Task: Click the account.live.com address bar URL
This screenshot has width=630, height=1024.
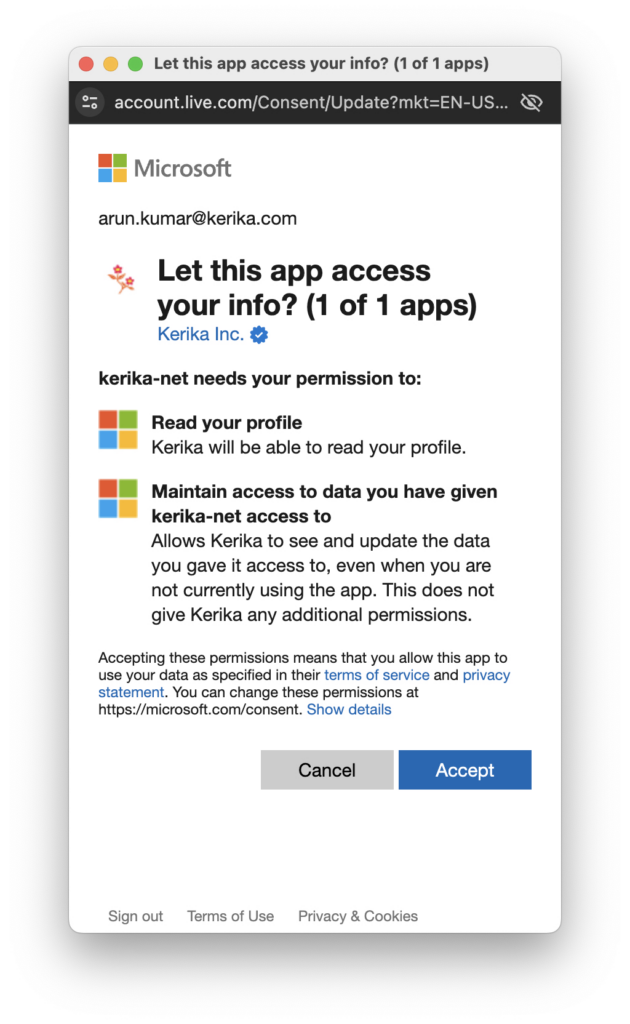Action: click(311, 103)
